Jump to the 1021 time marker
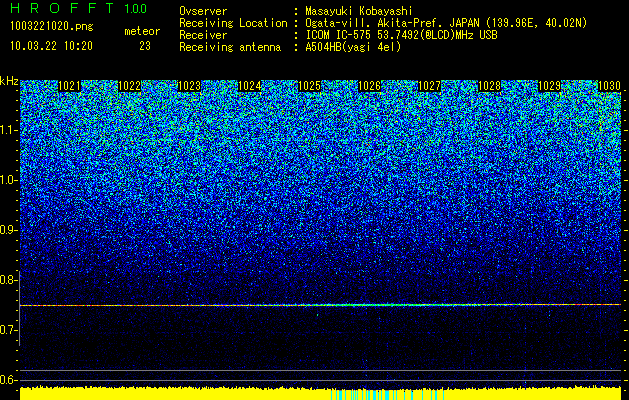This screenshot has width=629, height=400. pyautogui.click(x=69, y=86)
